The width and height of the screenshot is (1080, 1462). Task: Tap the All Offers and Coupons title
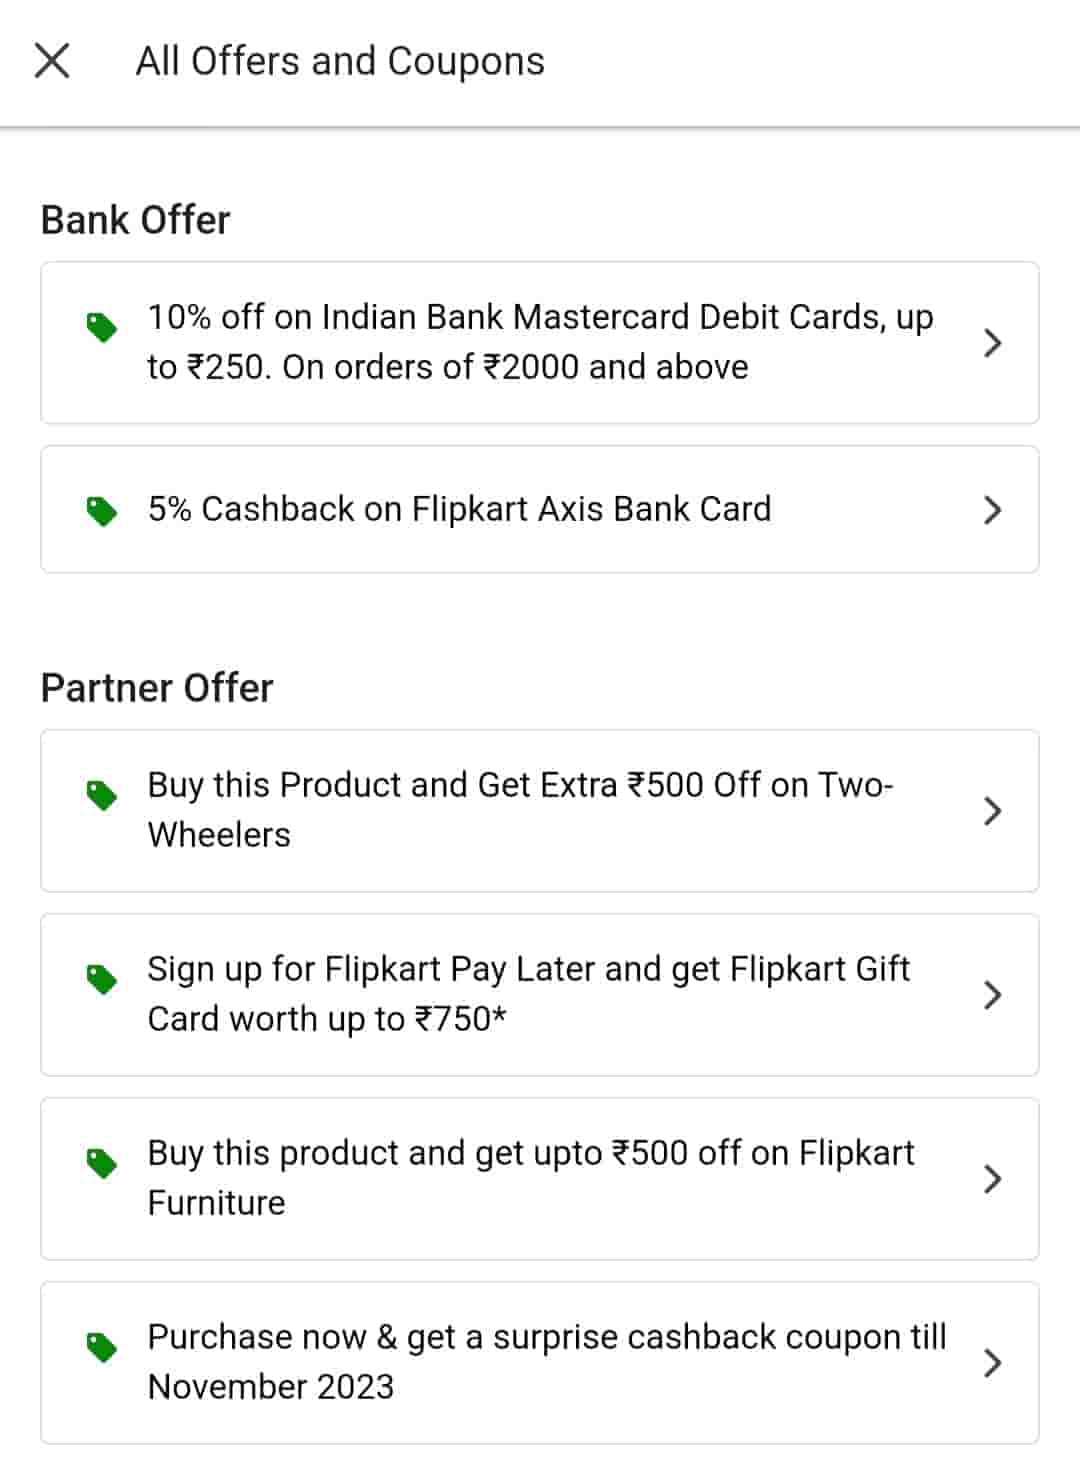tap(340, 61)
